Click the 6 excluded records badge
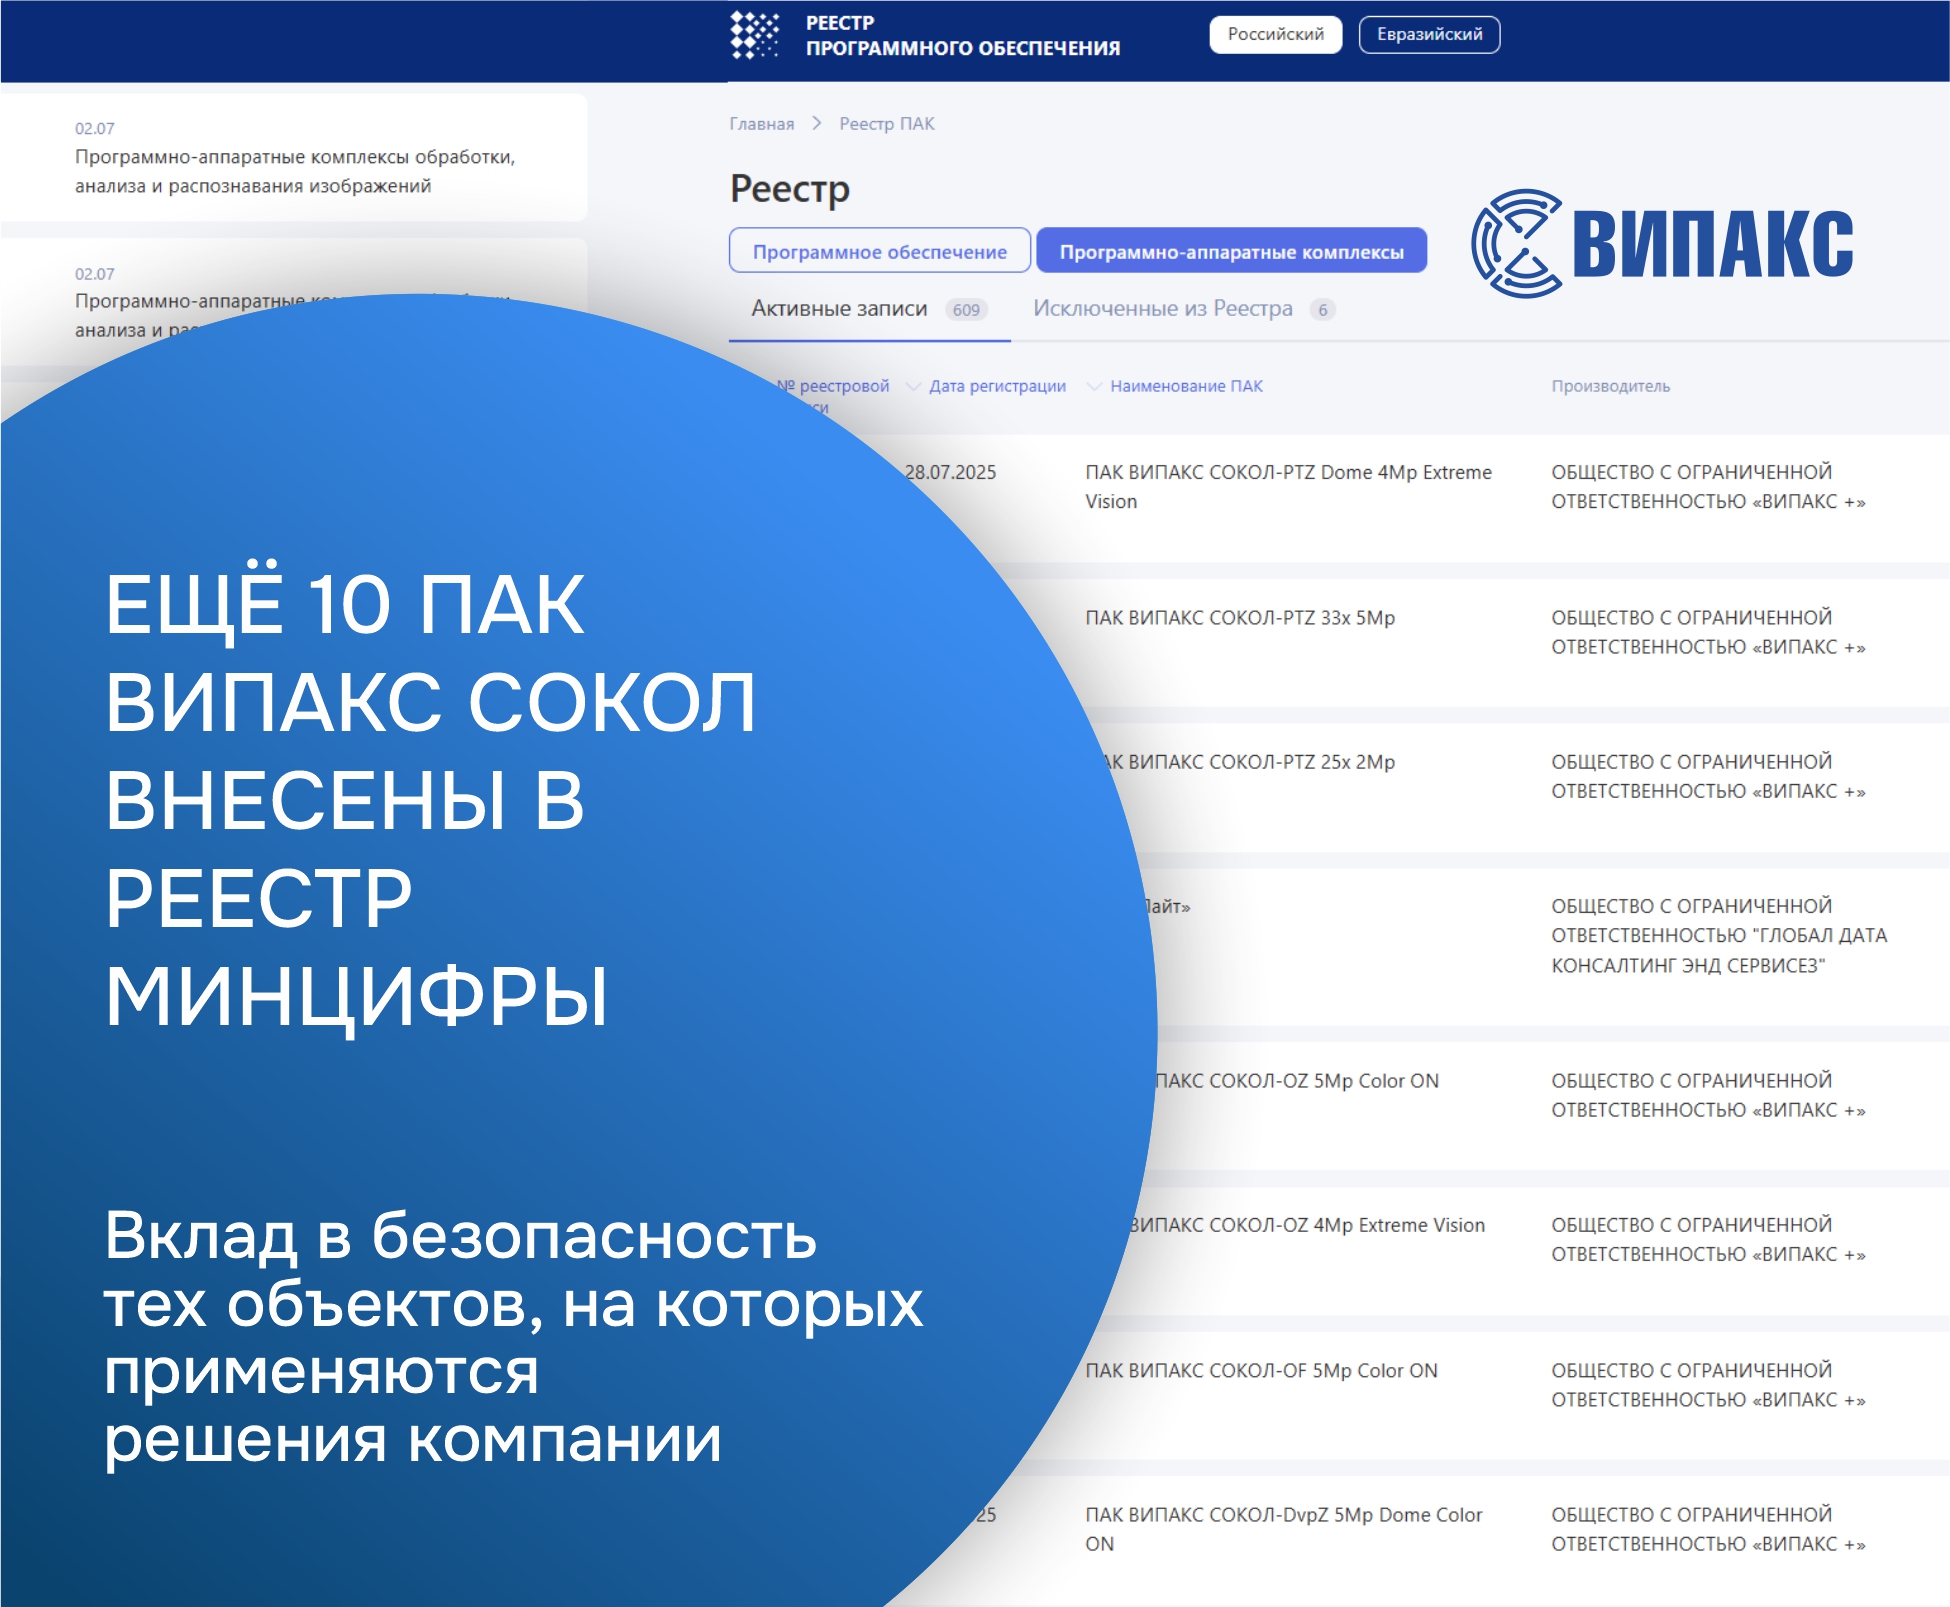This screenshot has width=1950, height=1607. pyautogui.click(x=1322, y=310)
